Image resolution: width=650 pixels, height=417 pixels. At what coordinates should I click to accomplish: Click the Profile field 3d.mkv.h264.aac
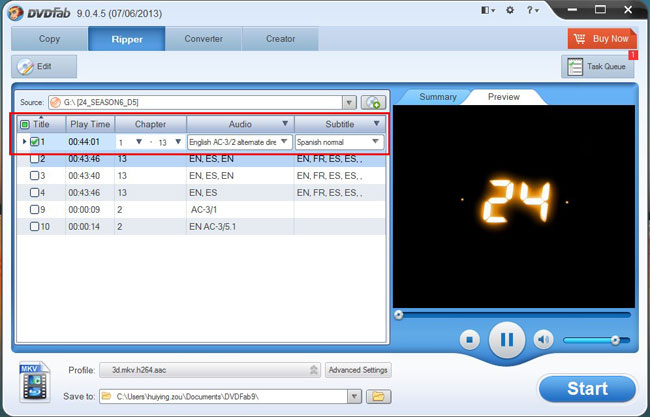210,370
